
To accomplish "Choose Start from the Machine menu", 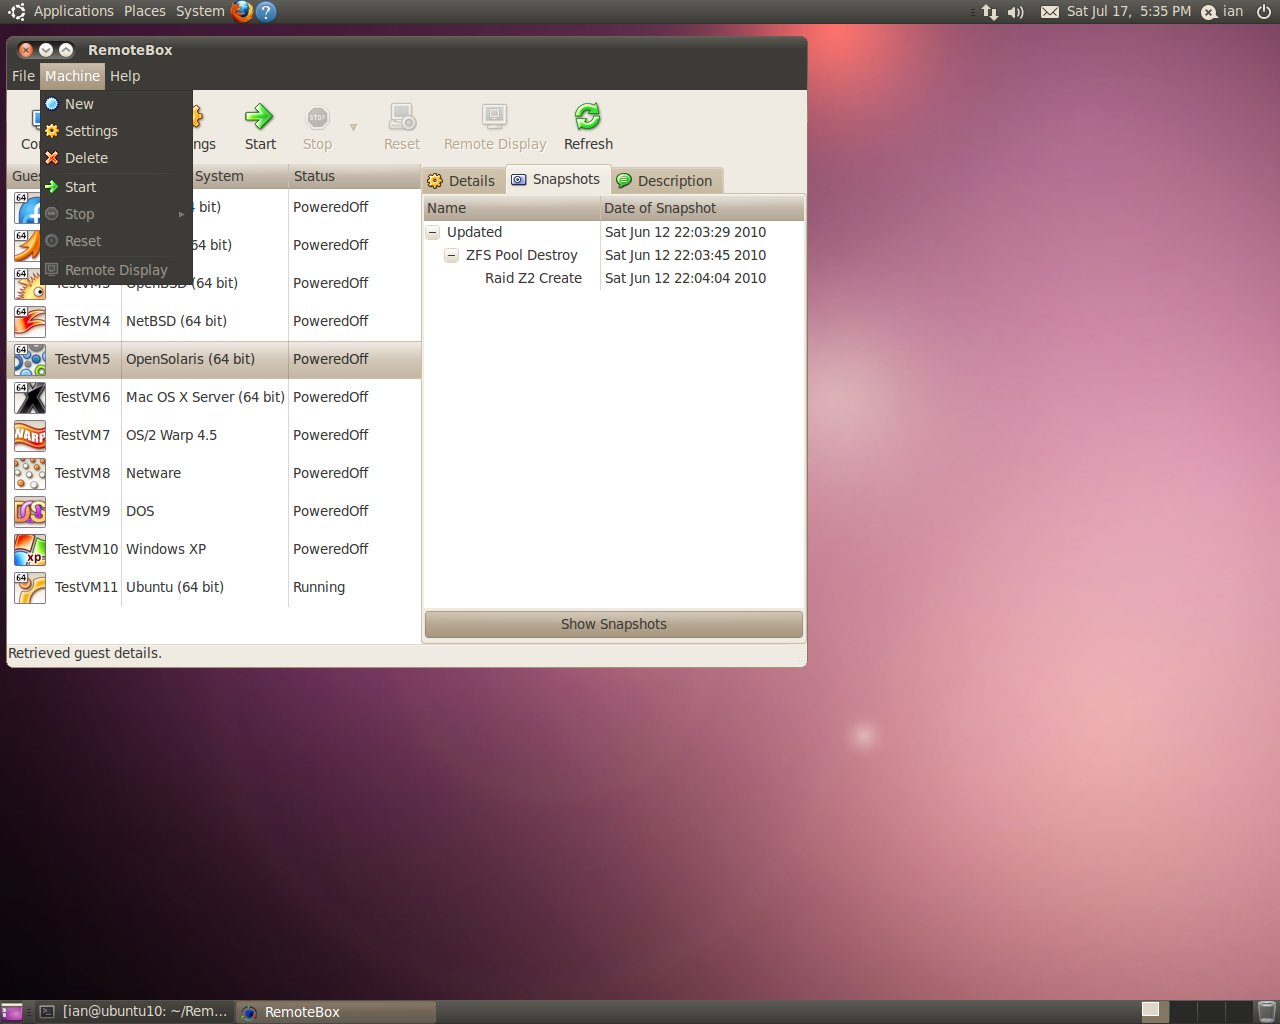I will (116, 187).
